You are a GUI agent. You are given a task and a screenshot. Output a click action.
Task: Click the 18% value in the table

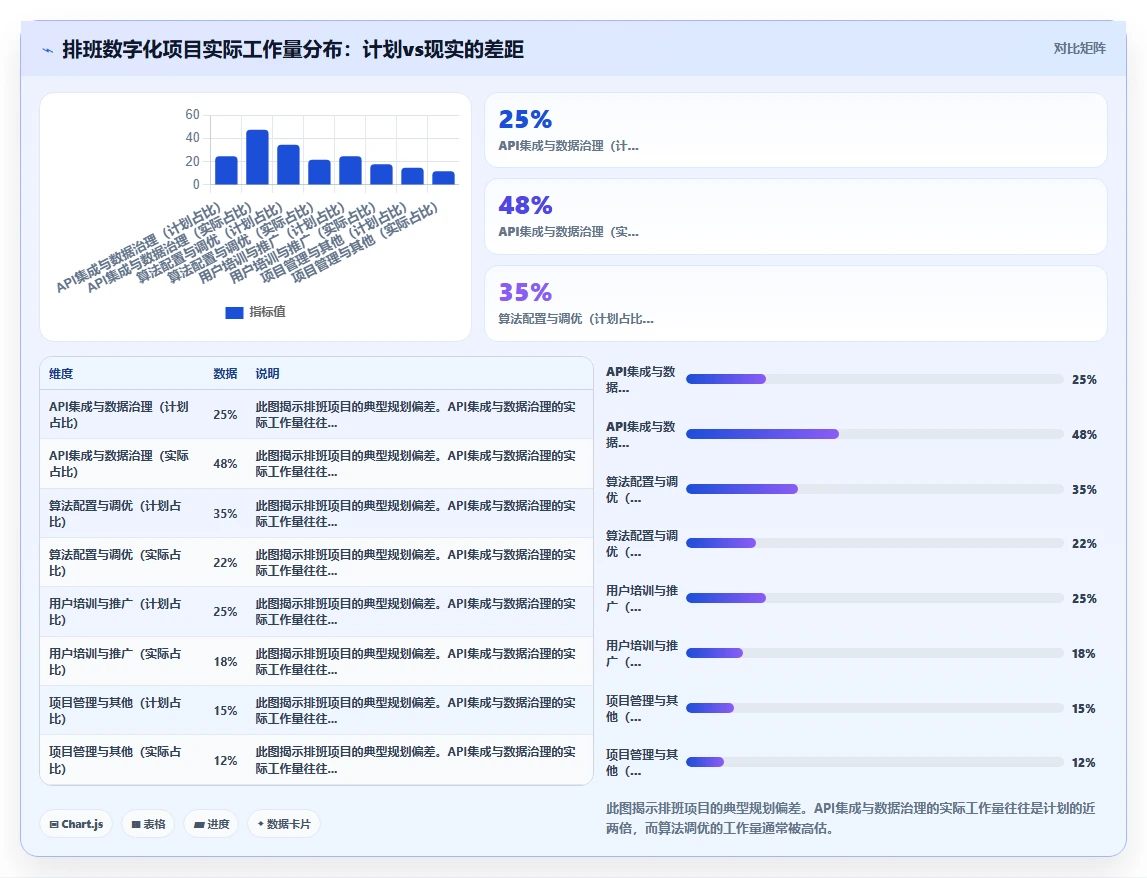pyautogui.click(x=225, y=661)
